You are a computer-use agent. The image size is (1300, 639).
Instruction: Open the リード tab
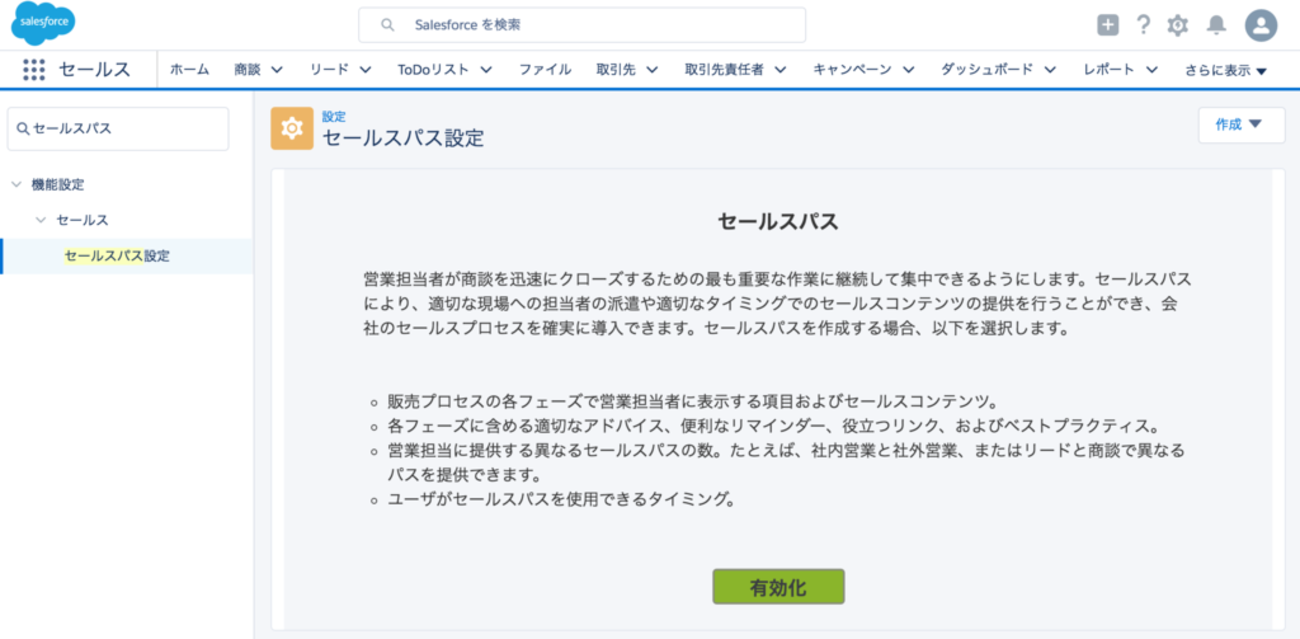point(329,69)
